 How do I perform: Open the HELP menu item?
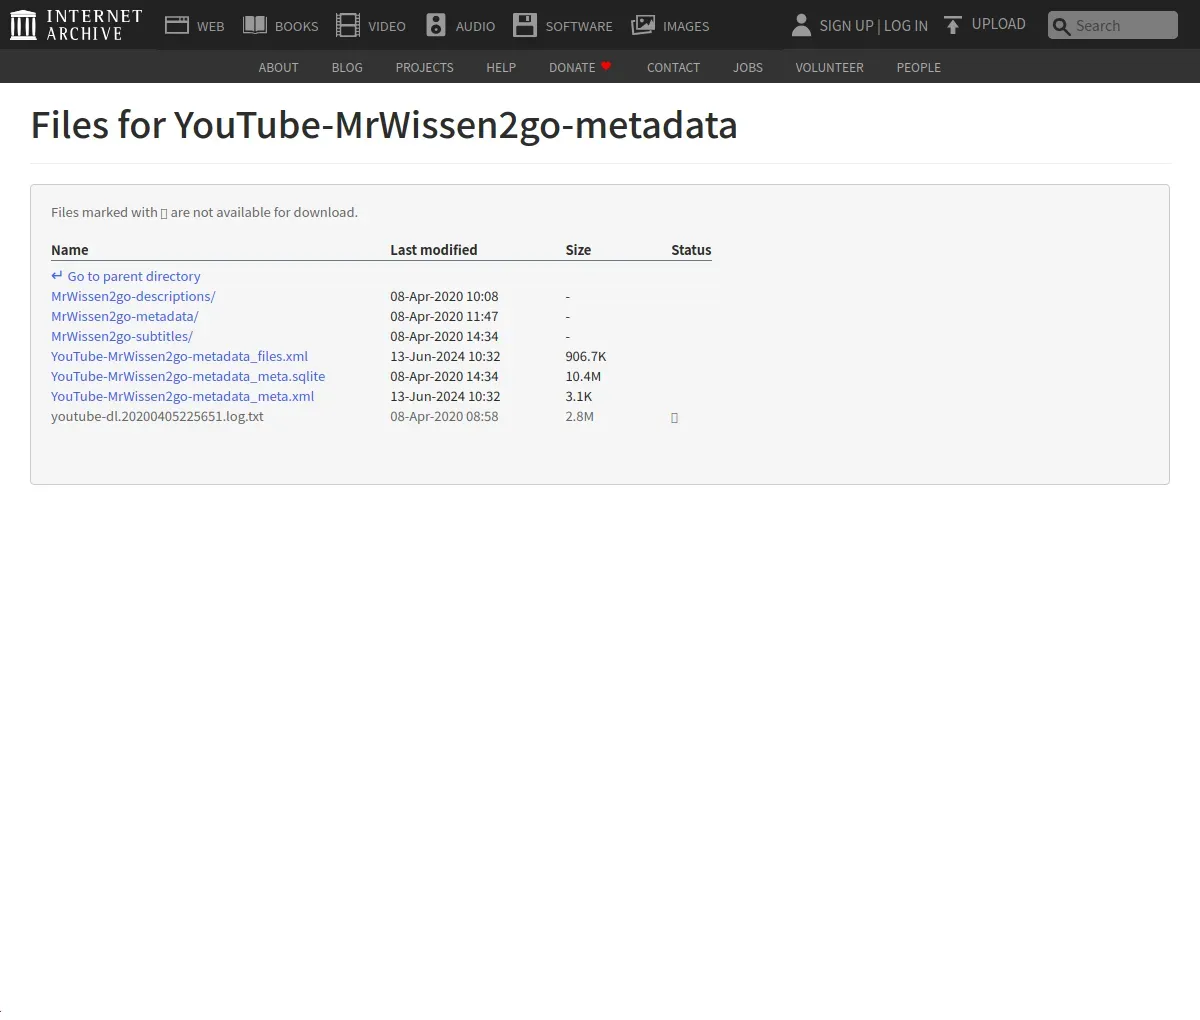click(x=501, y=67)
